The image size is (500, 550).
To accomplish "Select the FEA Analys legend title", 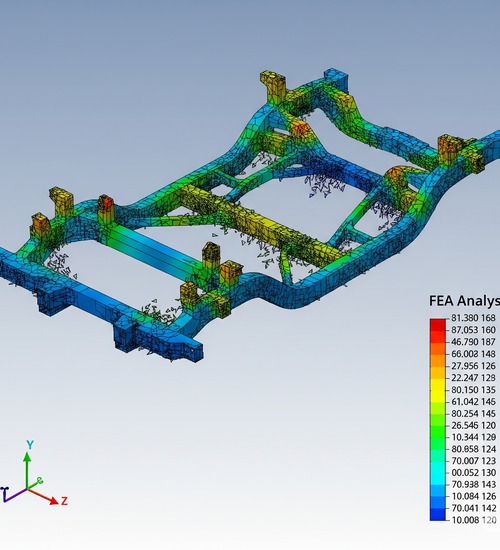I will [x=464, y=301].
